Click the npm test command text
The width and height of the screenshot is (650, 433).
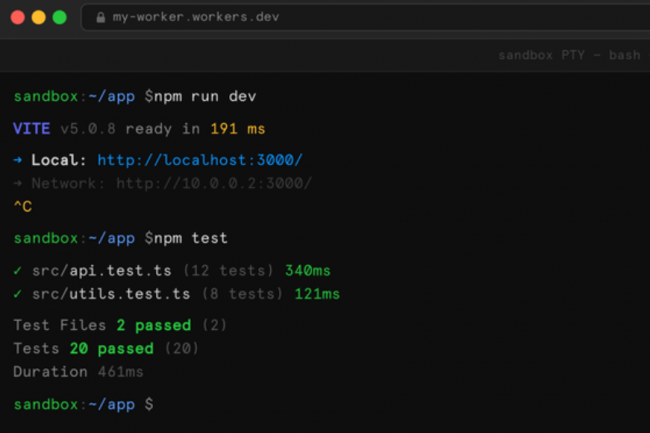(x=191, y=238)
